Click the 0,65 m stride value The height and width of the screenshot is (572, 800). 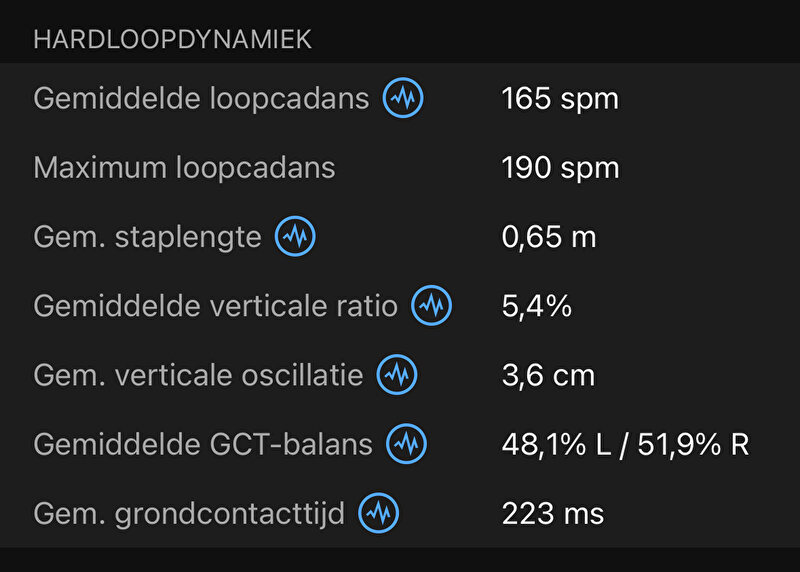click(x=549, y=237)
